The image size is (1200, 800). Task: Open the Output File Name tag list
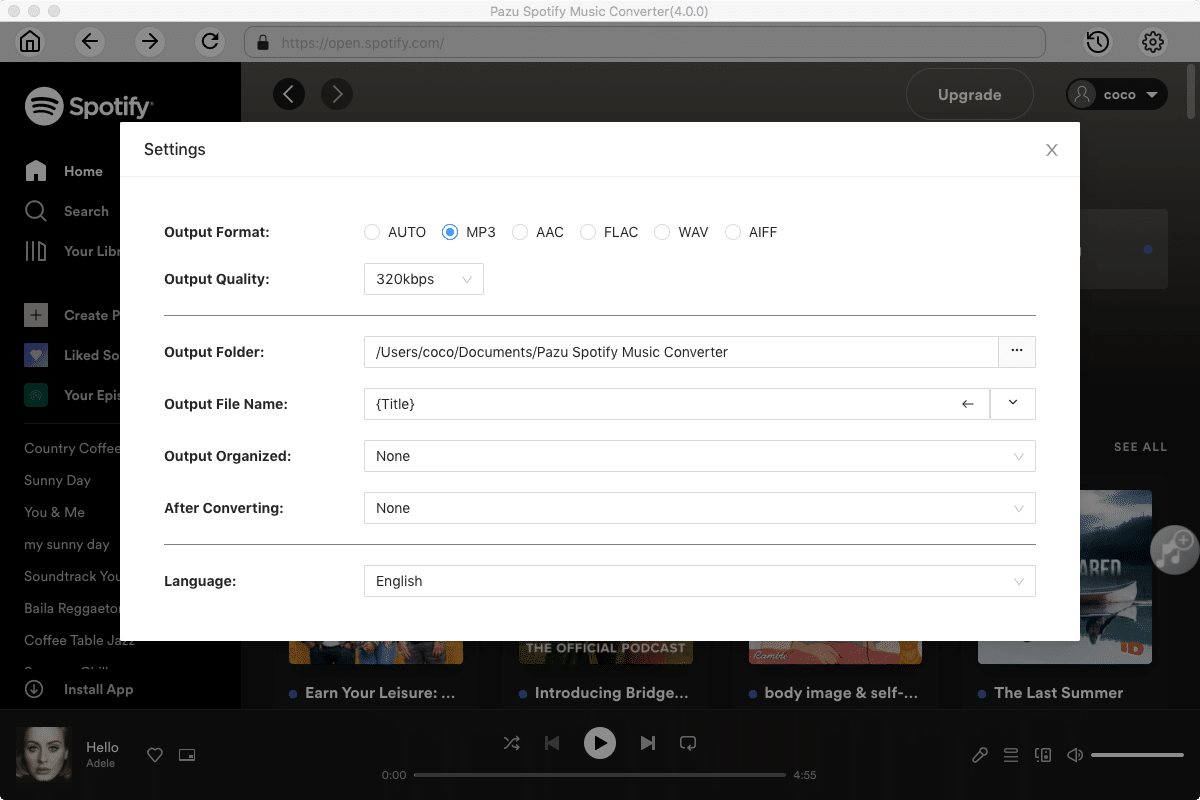point(1012,403)
